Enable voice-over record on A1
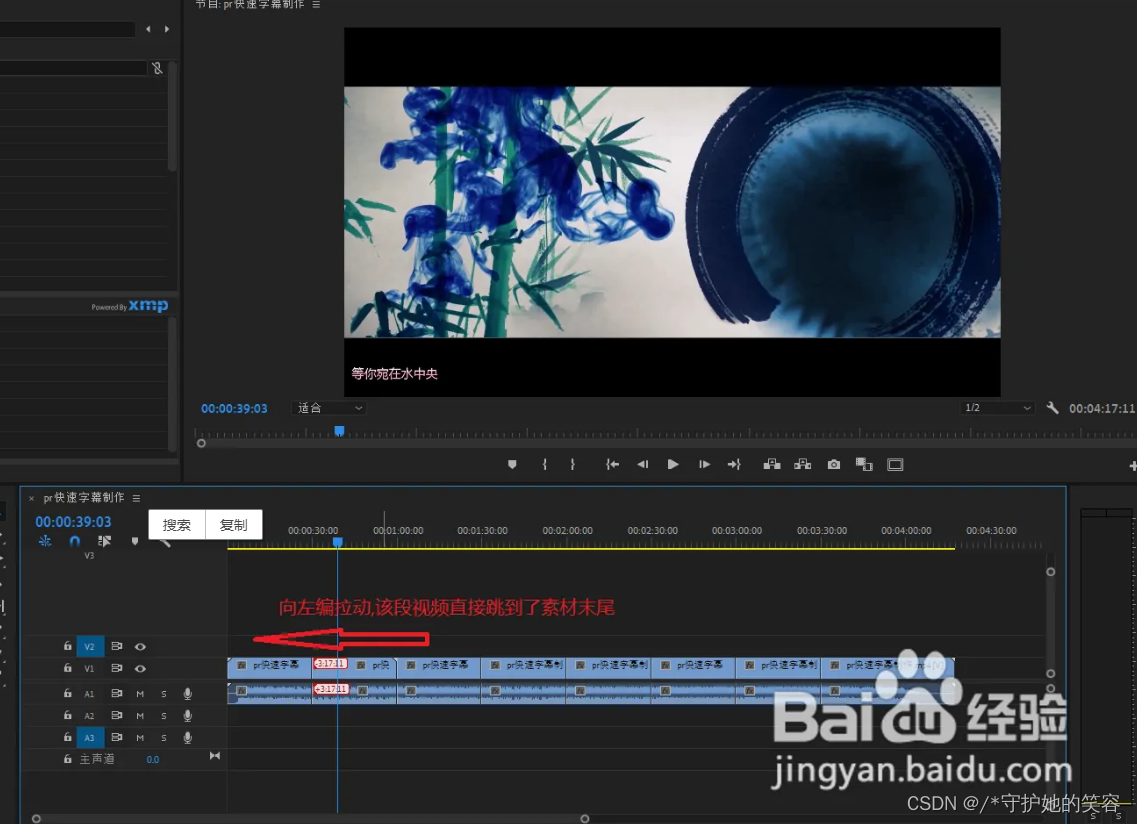 pos(188,693)
